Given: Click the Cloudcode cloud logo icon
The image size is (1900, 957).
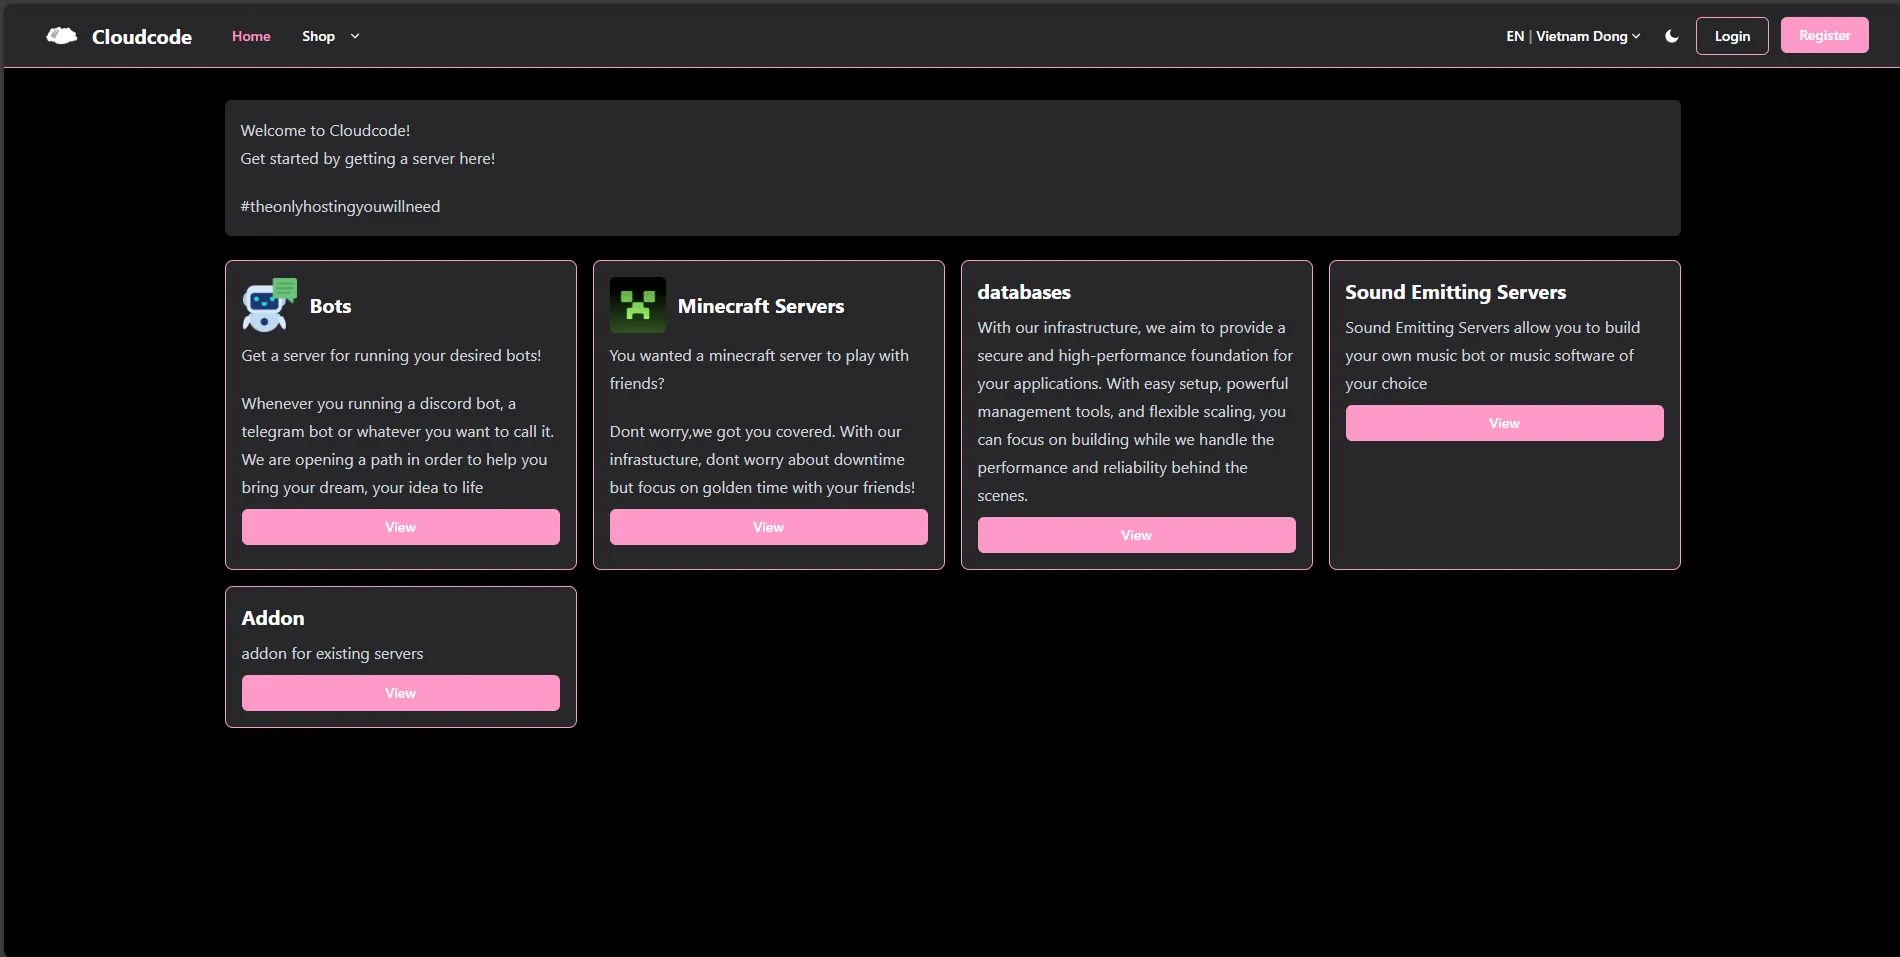Looking at the screenshot, I should pyautogui.click(x=60, y=35).
